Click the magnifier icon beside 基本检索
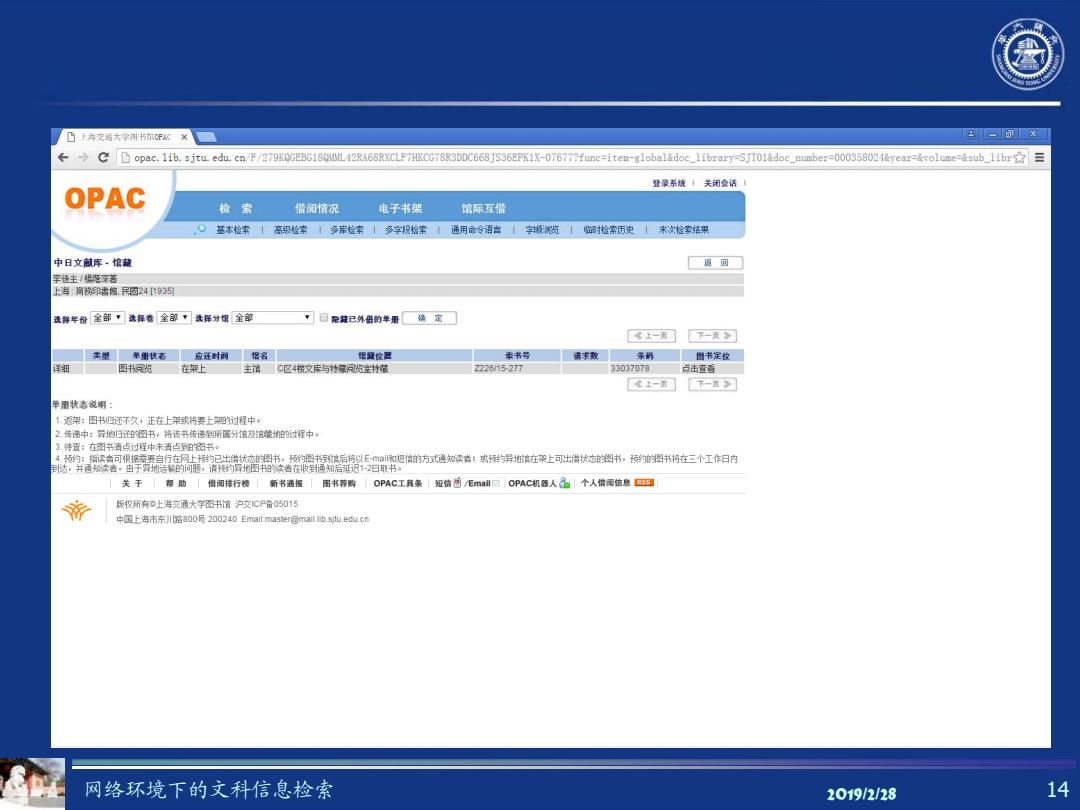 (200, 229)
